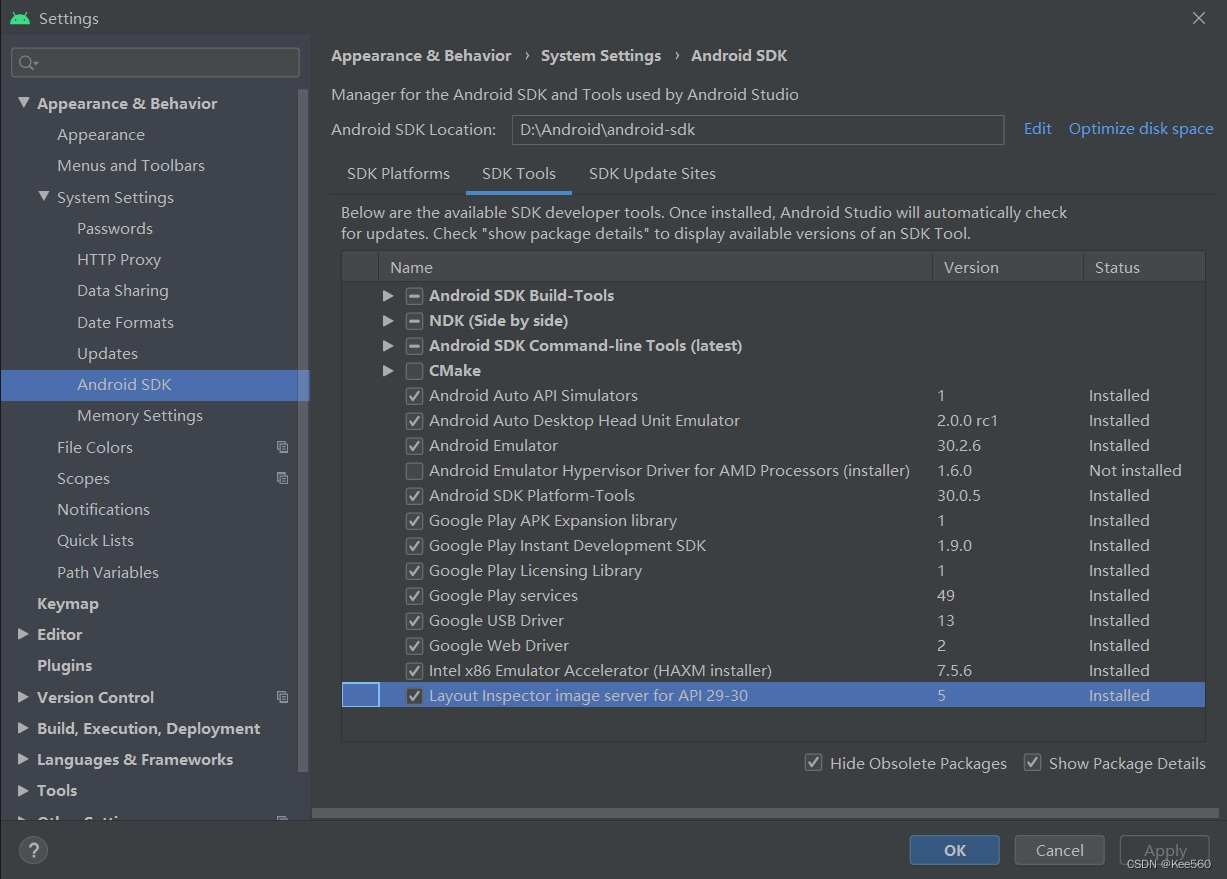Expand Build, Execution, Deployment node
This screenshot has height=879, width=1227.
coord(23,728)
